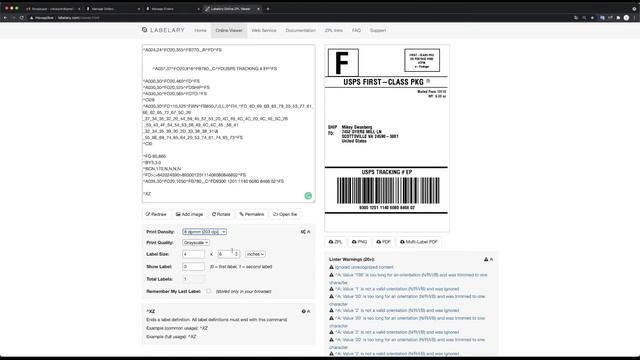Download the label as PDF
The image size is (640, 360).
click(x=383, y=242)
